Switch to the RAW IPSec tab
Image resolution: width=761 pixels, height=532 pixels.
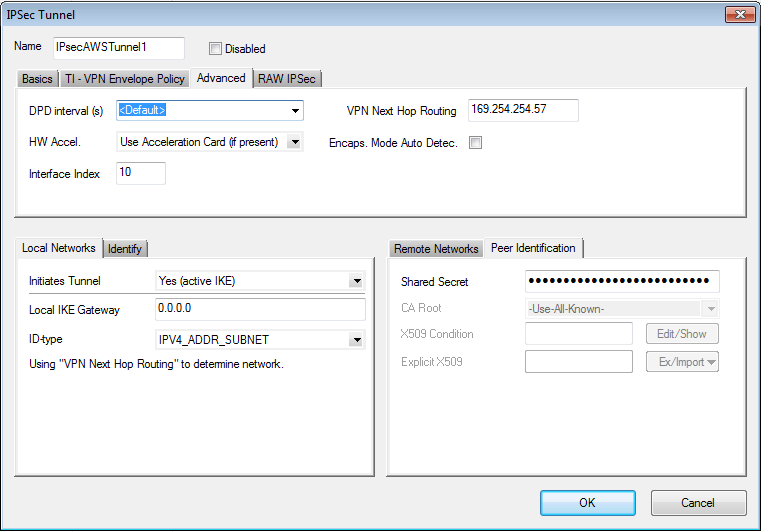pyautogui.click(x=287, y=79)
